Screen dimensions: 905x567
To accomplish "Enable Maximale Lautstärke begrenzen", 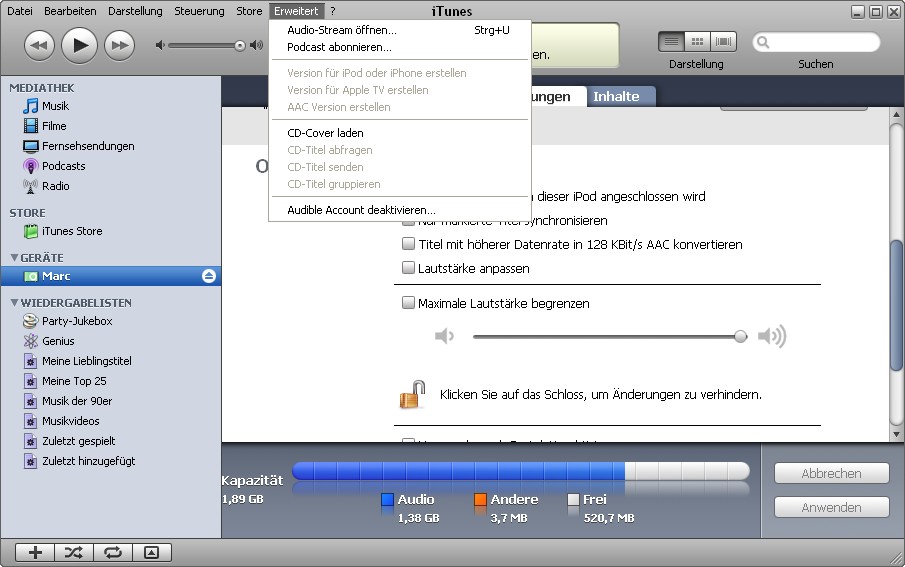I will click(x=408, y=303).
